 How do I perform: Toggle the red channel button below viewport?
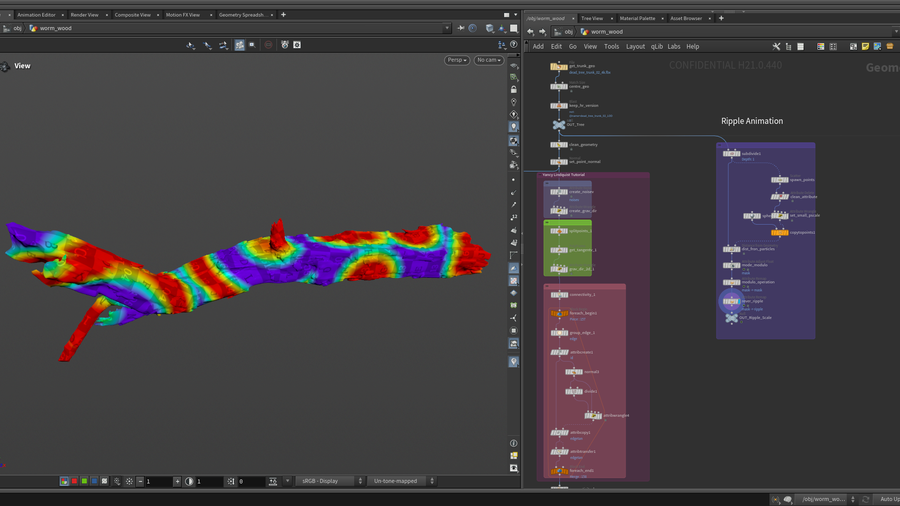point(74,481)
